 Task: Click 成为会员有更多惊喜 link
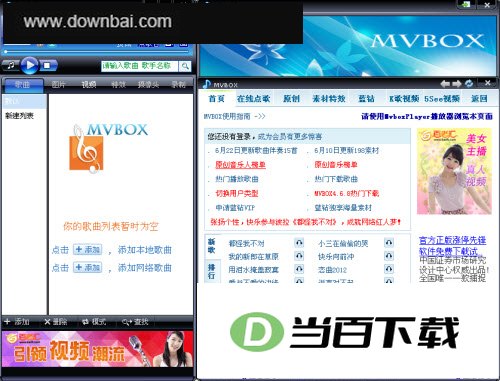[290, 136]
